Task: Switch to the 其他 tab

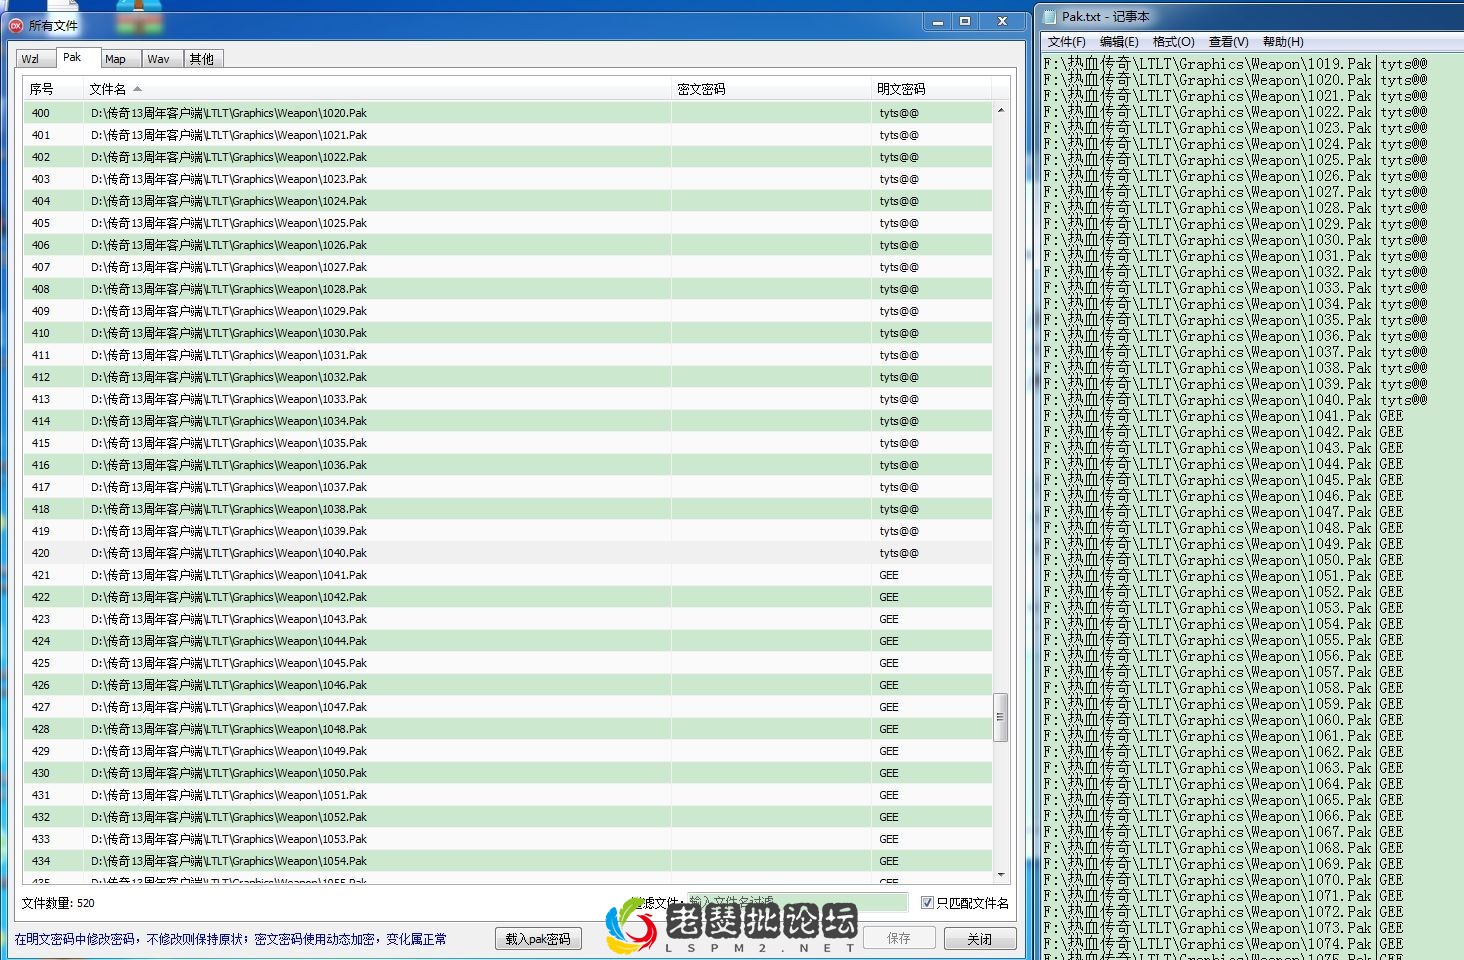Action: pyautogui.click(x=202, y=59)
